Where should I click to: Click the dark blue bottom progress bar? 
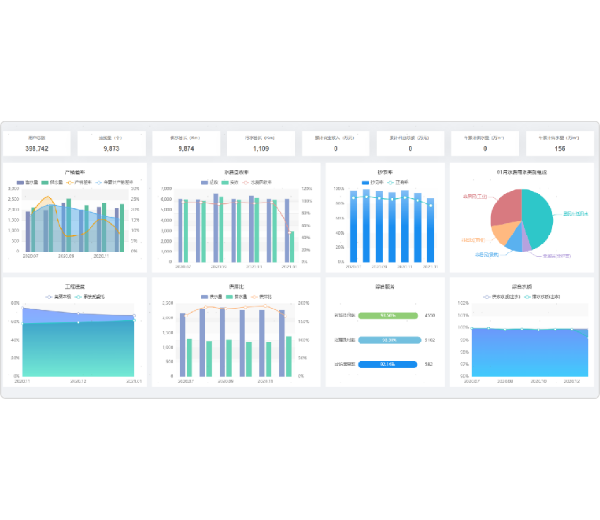(x=389, y=364)
